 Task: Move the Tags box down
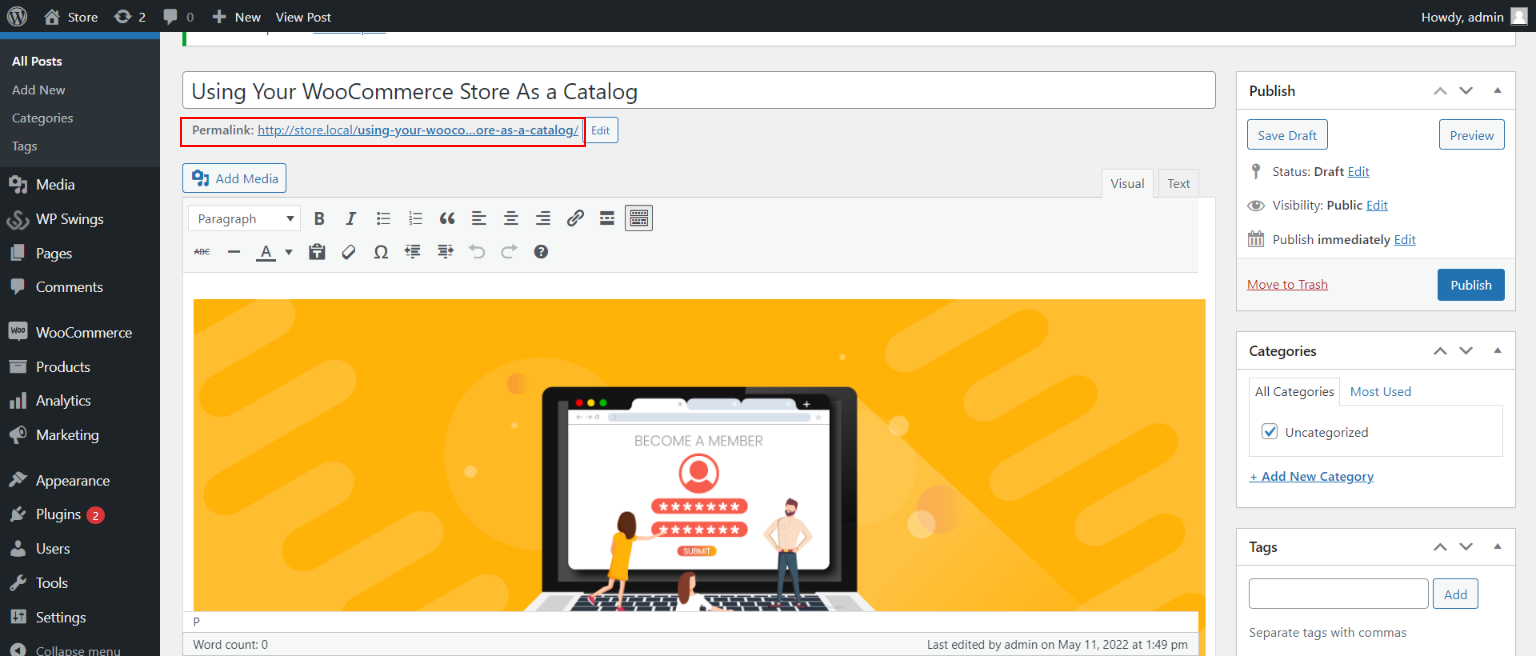click(1466, 546)
